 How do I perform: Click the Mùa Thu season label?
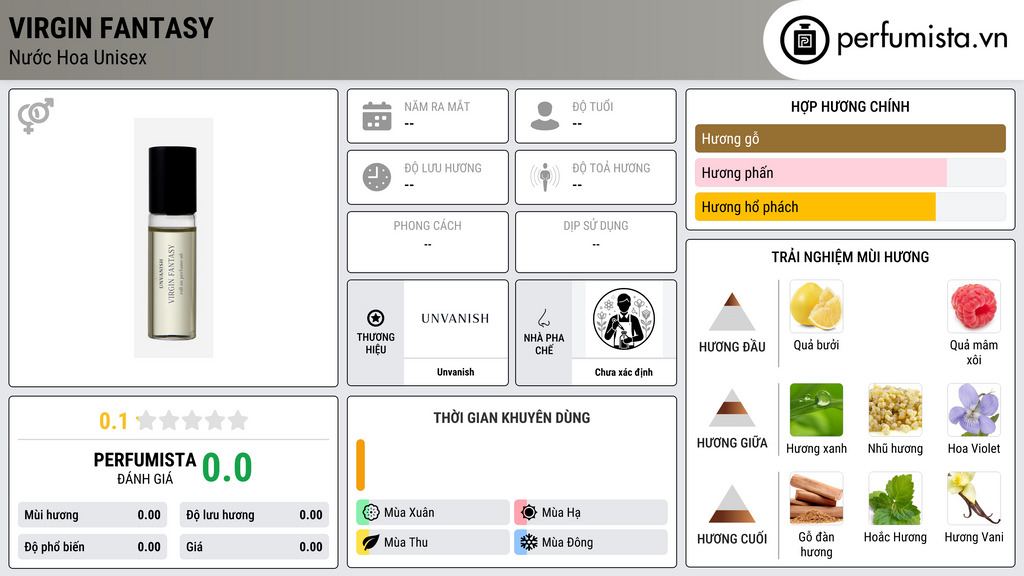(x=406, y=542)
